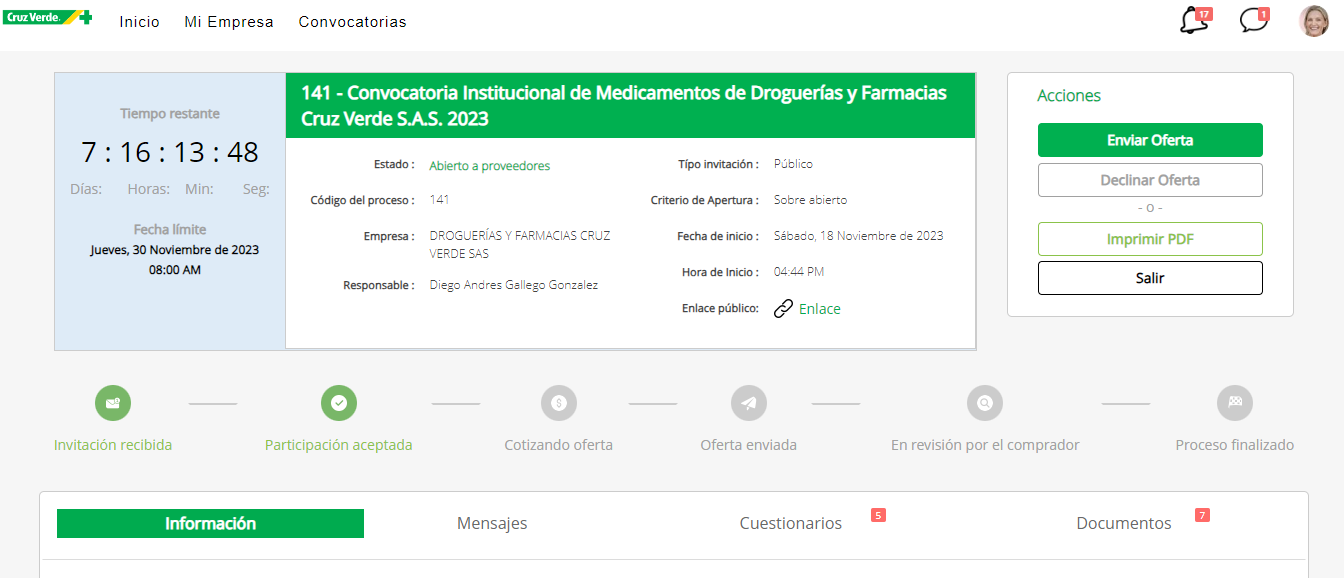Follow the Enlace public link

pyautogui.click(x=820, y=309)
